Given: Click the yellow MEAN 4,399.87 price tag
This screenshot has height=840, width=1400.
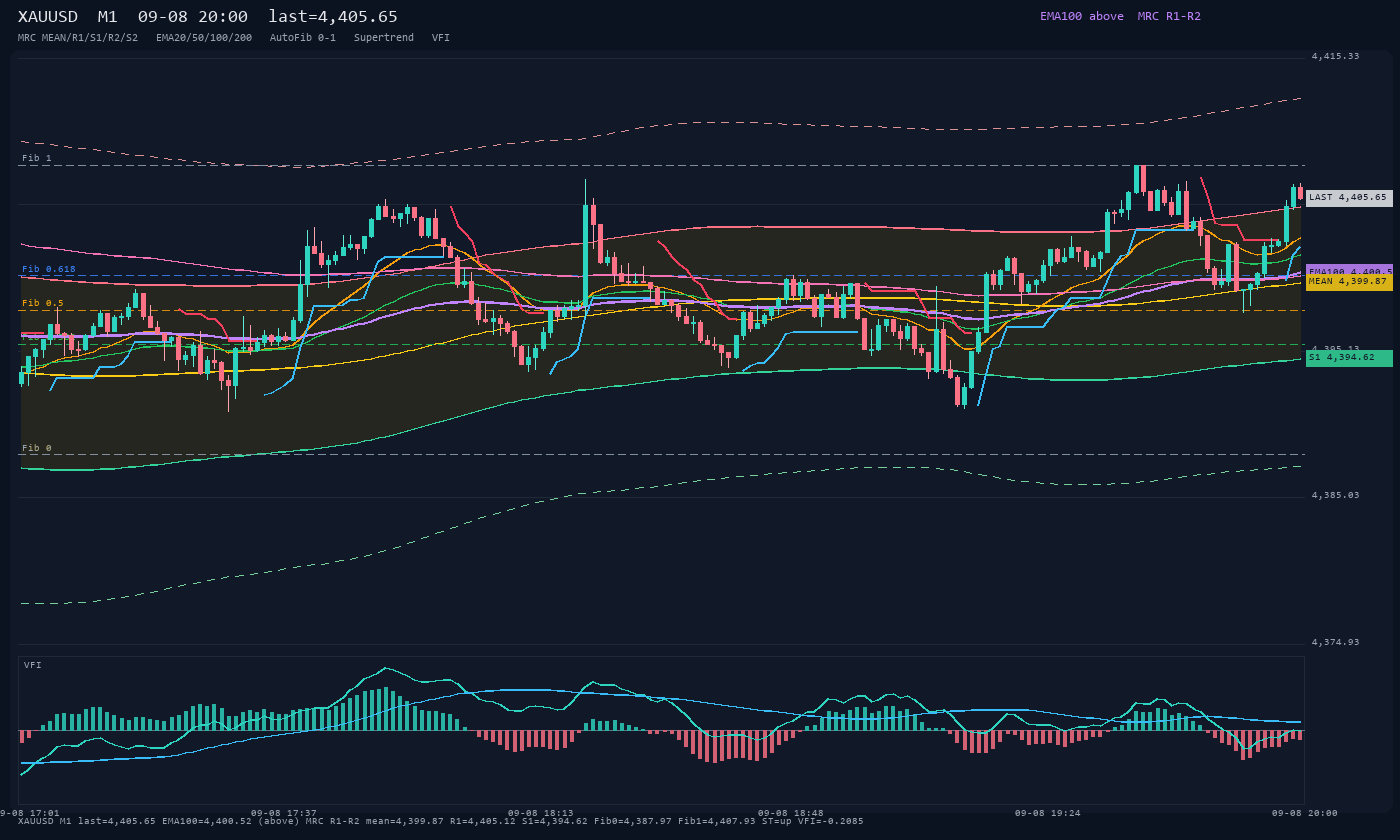Looking at the screenshot, I should 1349,282.
